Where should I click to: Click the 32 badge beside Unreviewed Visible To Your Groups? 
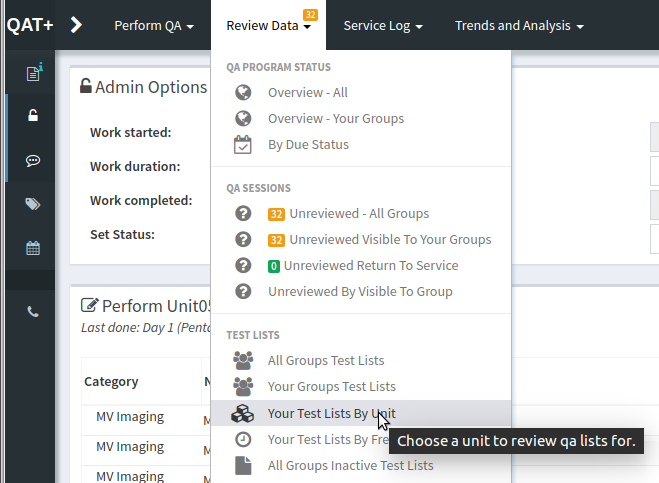276,240
